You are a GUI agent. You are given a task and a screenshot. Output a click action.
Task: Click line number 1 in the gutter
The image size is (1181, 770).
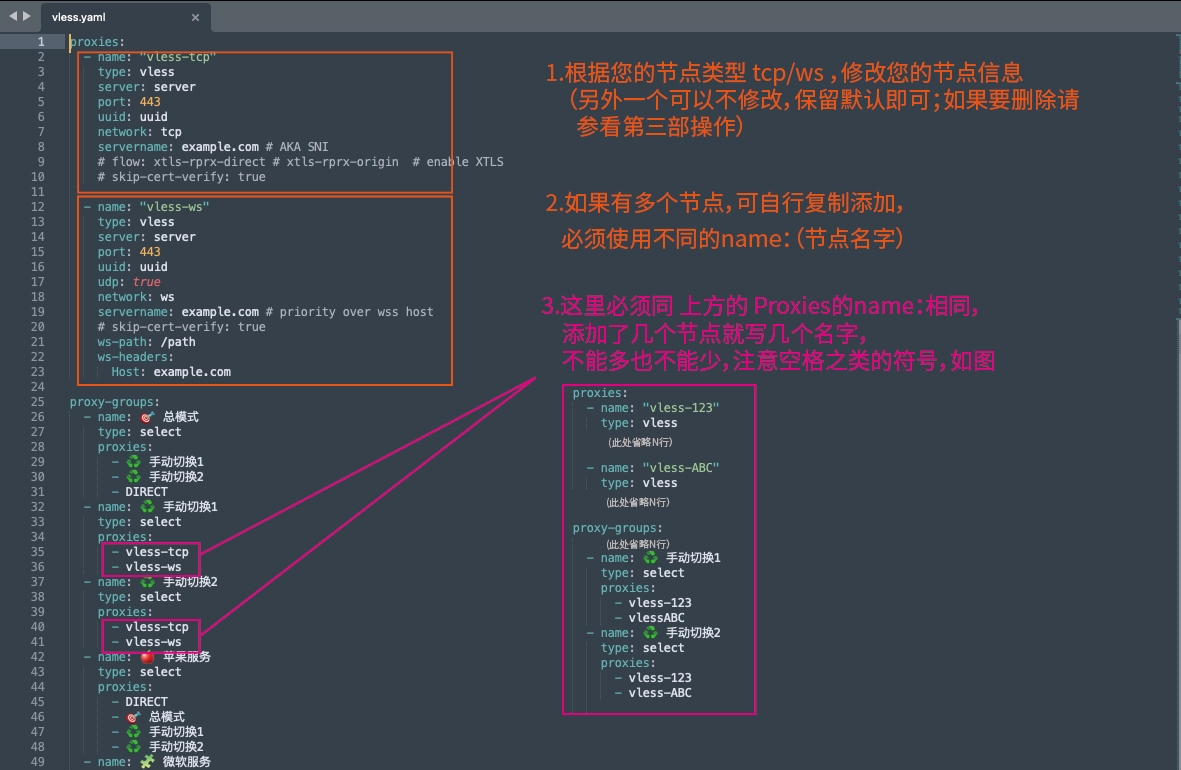[41, 42]
